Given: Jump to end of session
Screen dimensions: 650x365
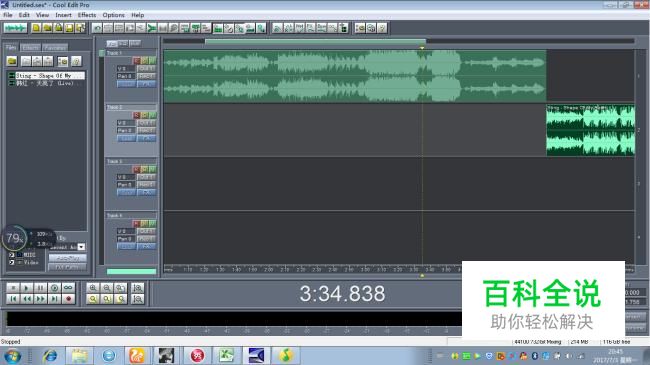Looking at the screenshot, I should [x=54, y=299].
